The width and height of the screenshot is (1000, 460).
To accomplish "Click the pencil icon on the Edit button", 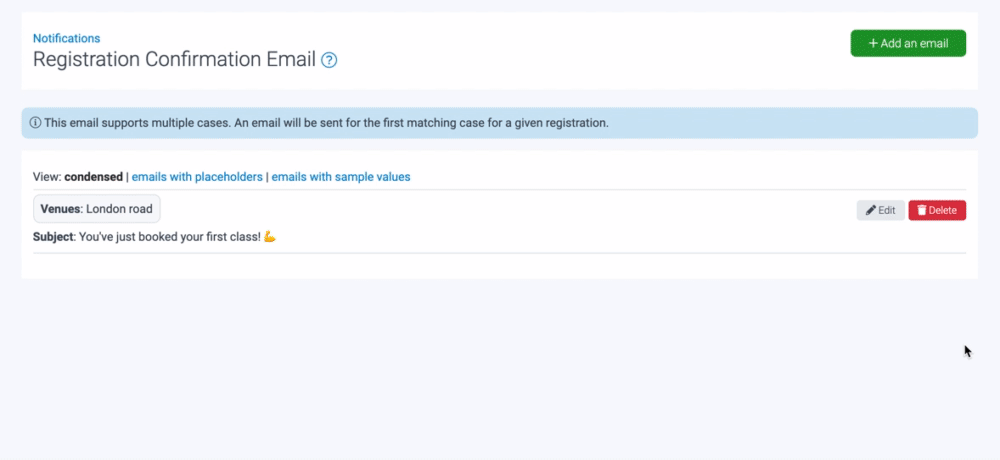I will click(871, 210).
